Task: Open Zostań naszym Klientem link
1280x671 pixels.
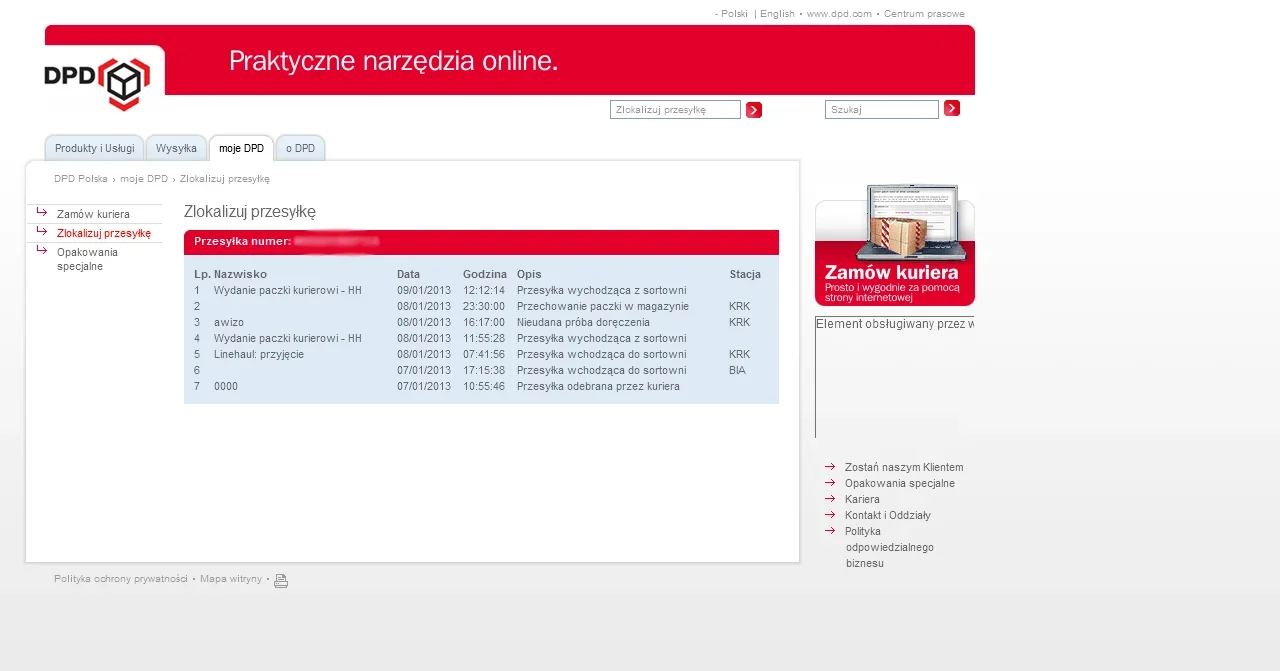Action: pyautogui.click(x=904, y=467)
